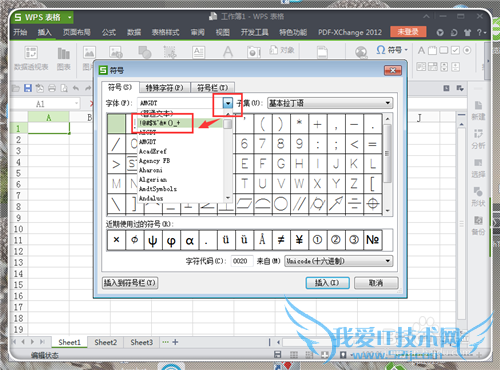Open the PDF-XChange 2012 ribbon tab
The width and height of the screenshot is (500, 370).
click(350, 32)
